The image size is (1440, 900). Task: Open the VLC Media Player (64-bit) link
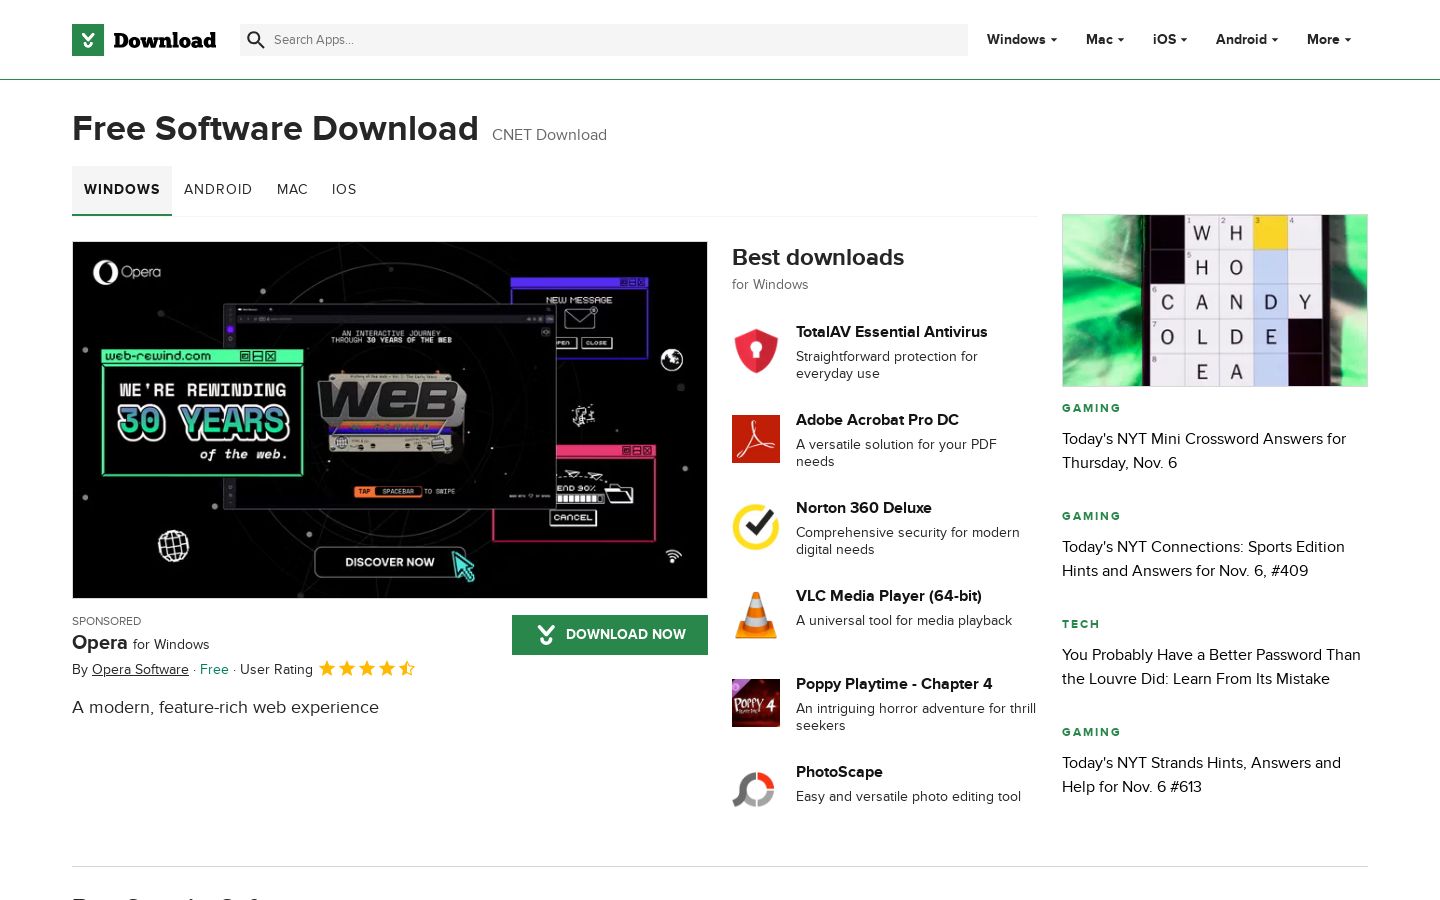click(889, 596)
